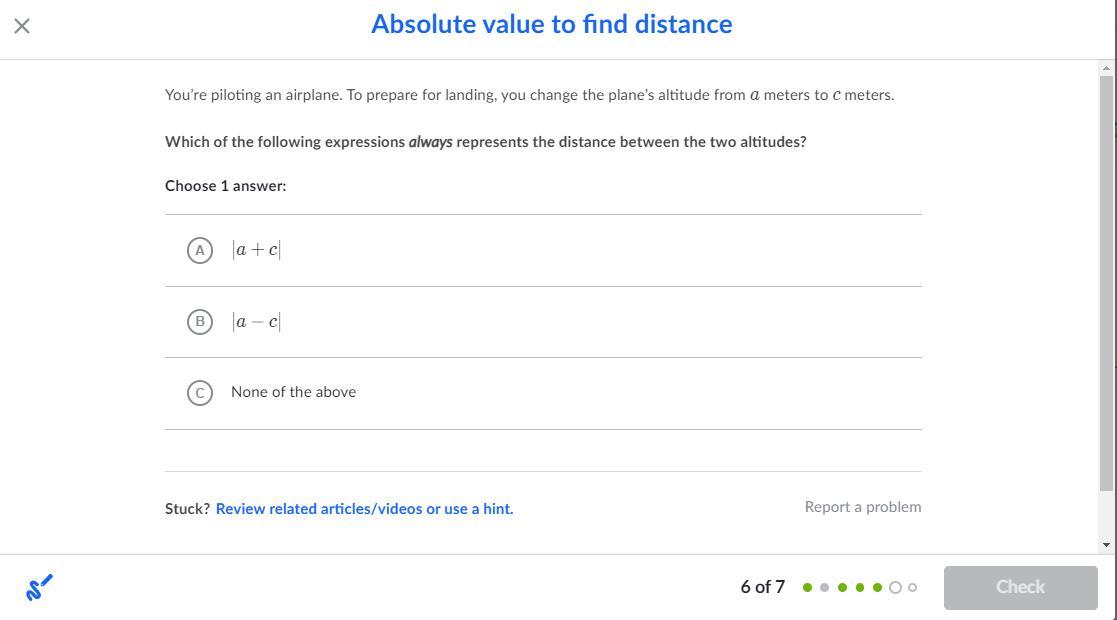The height and width of the screenshot is (620, 1117).
Task: Open the scratchpad drawing tool
Action: point(39,588)
